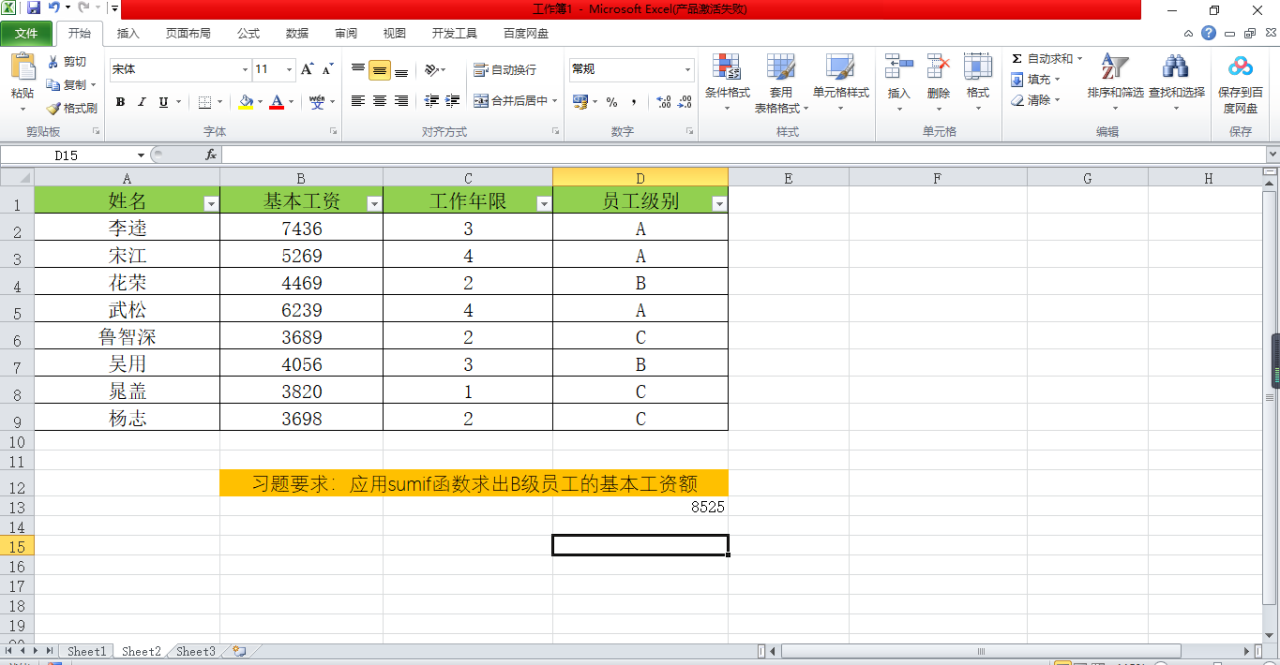Click the insert new worksheet tab icon
Image resolution: width=1280 pixels, height=665 pixels.
[239, 651]
